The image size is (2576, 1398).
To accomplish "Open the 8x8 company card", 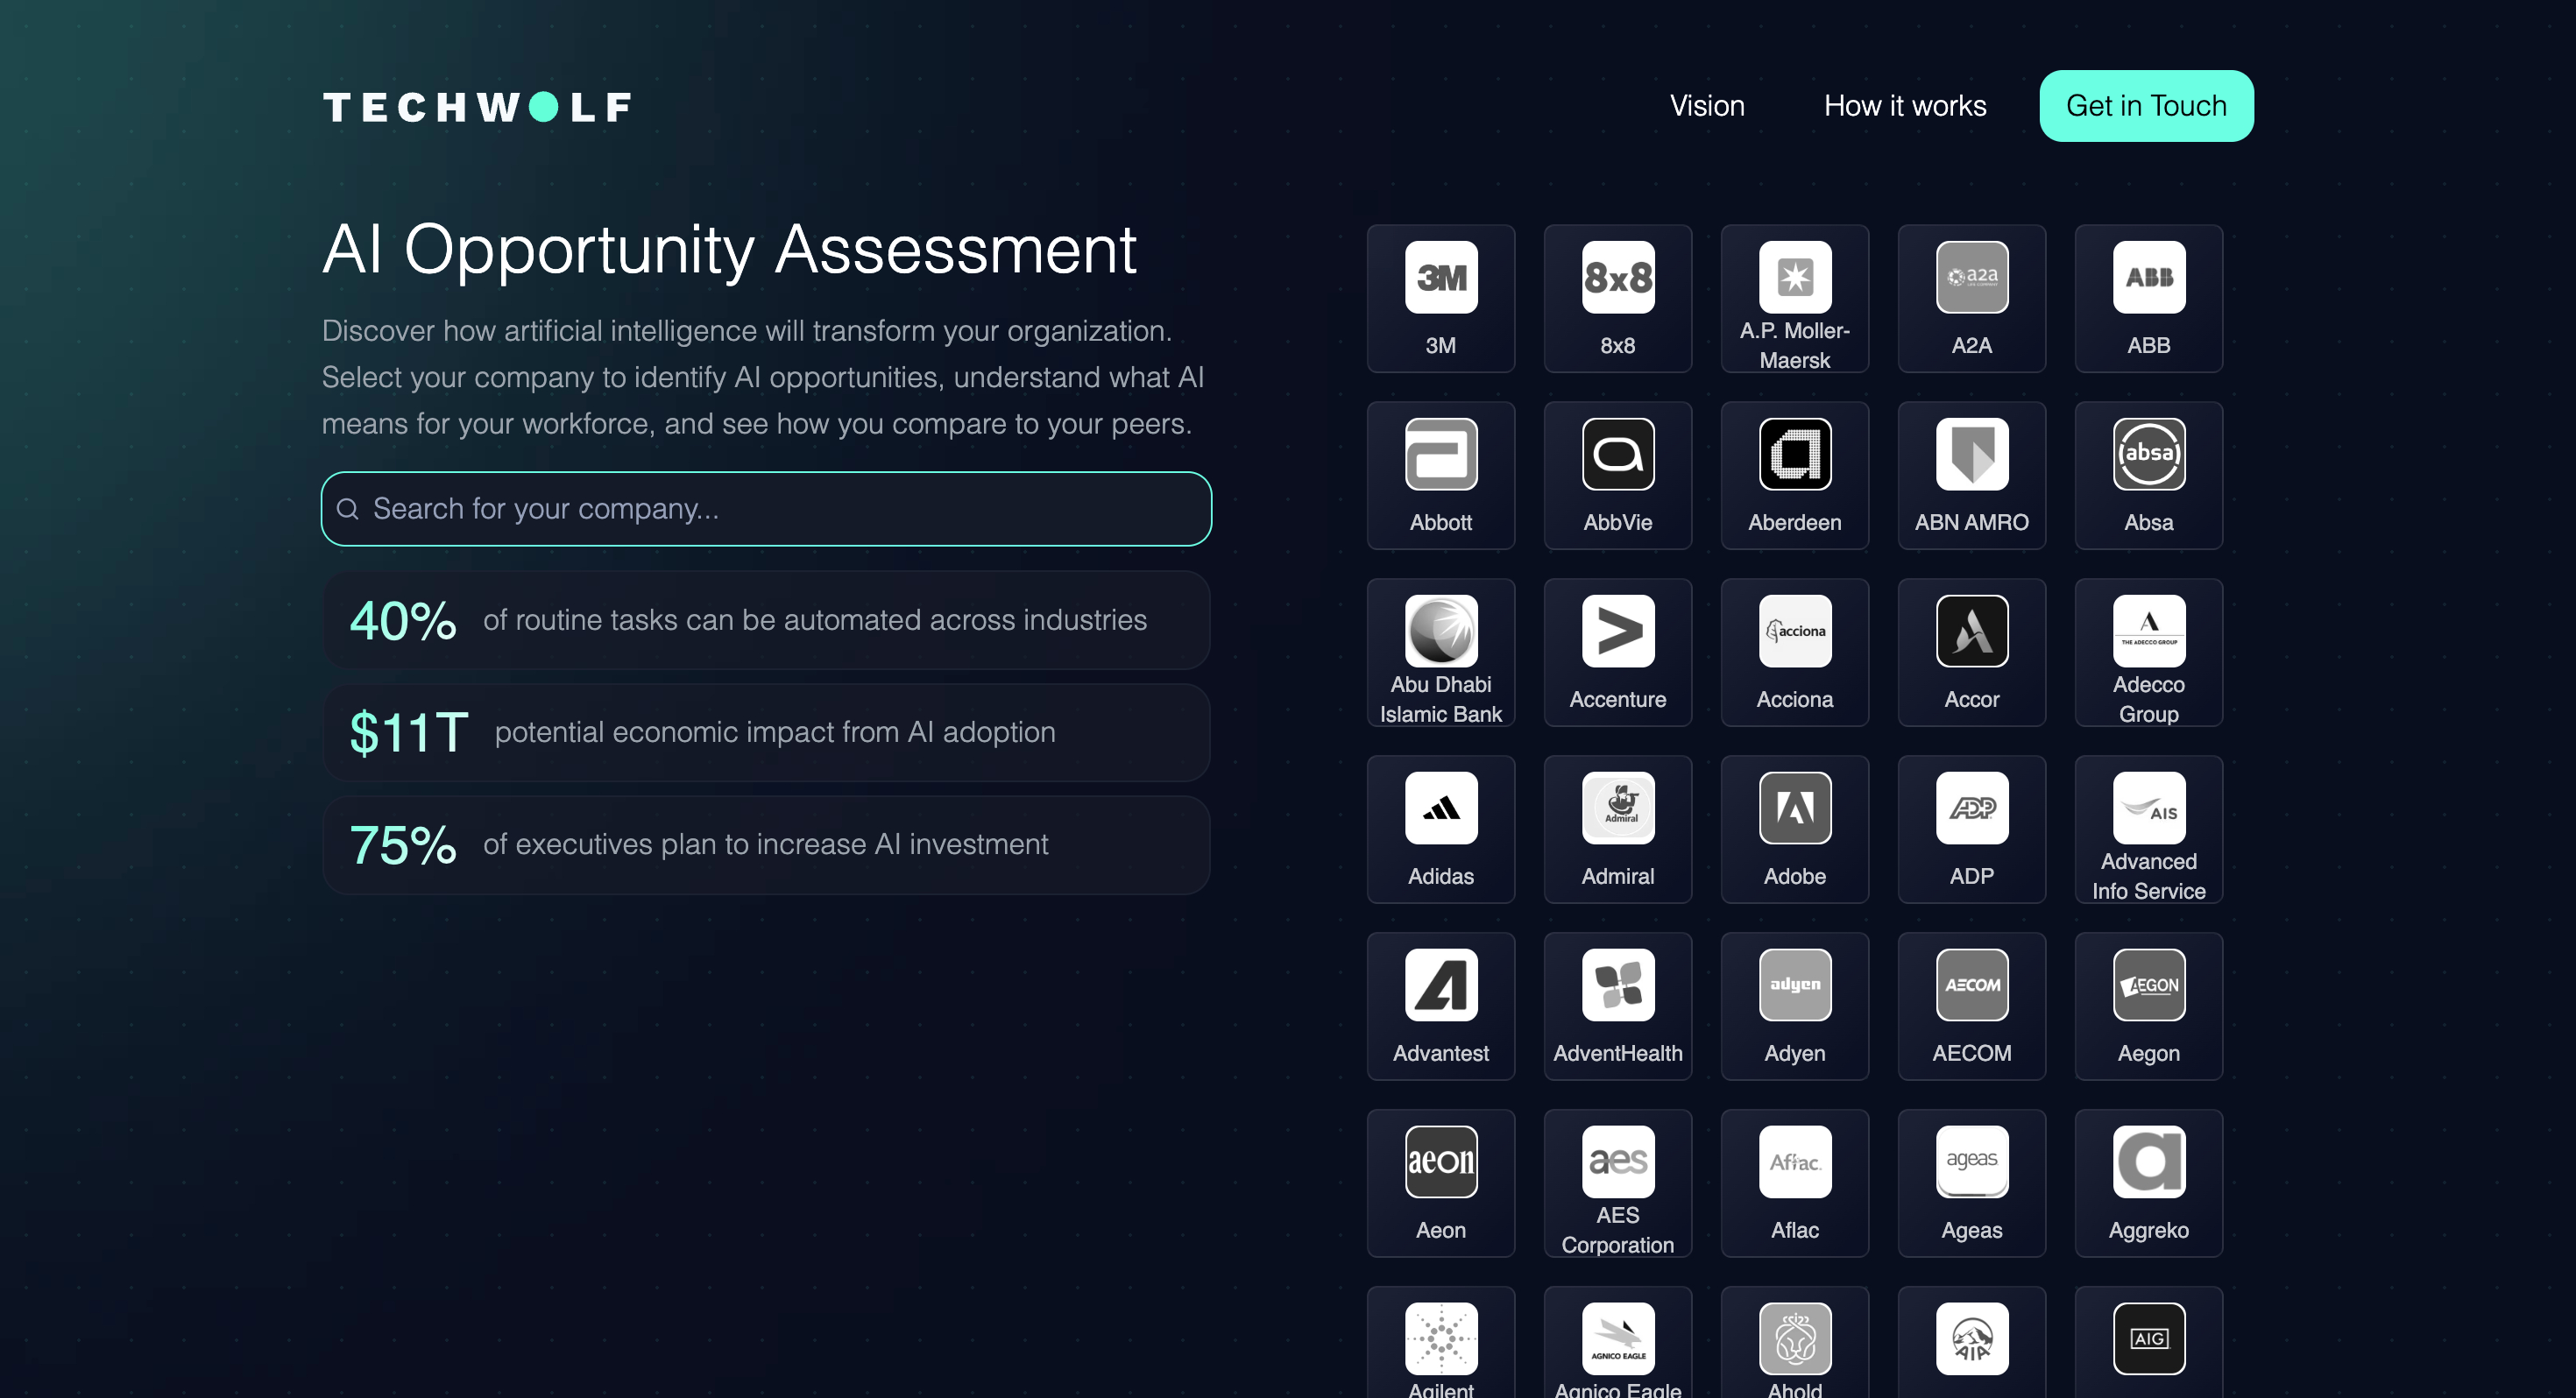I will point(1617,298).
